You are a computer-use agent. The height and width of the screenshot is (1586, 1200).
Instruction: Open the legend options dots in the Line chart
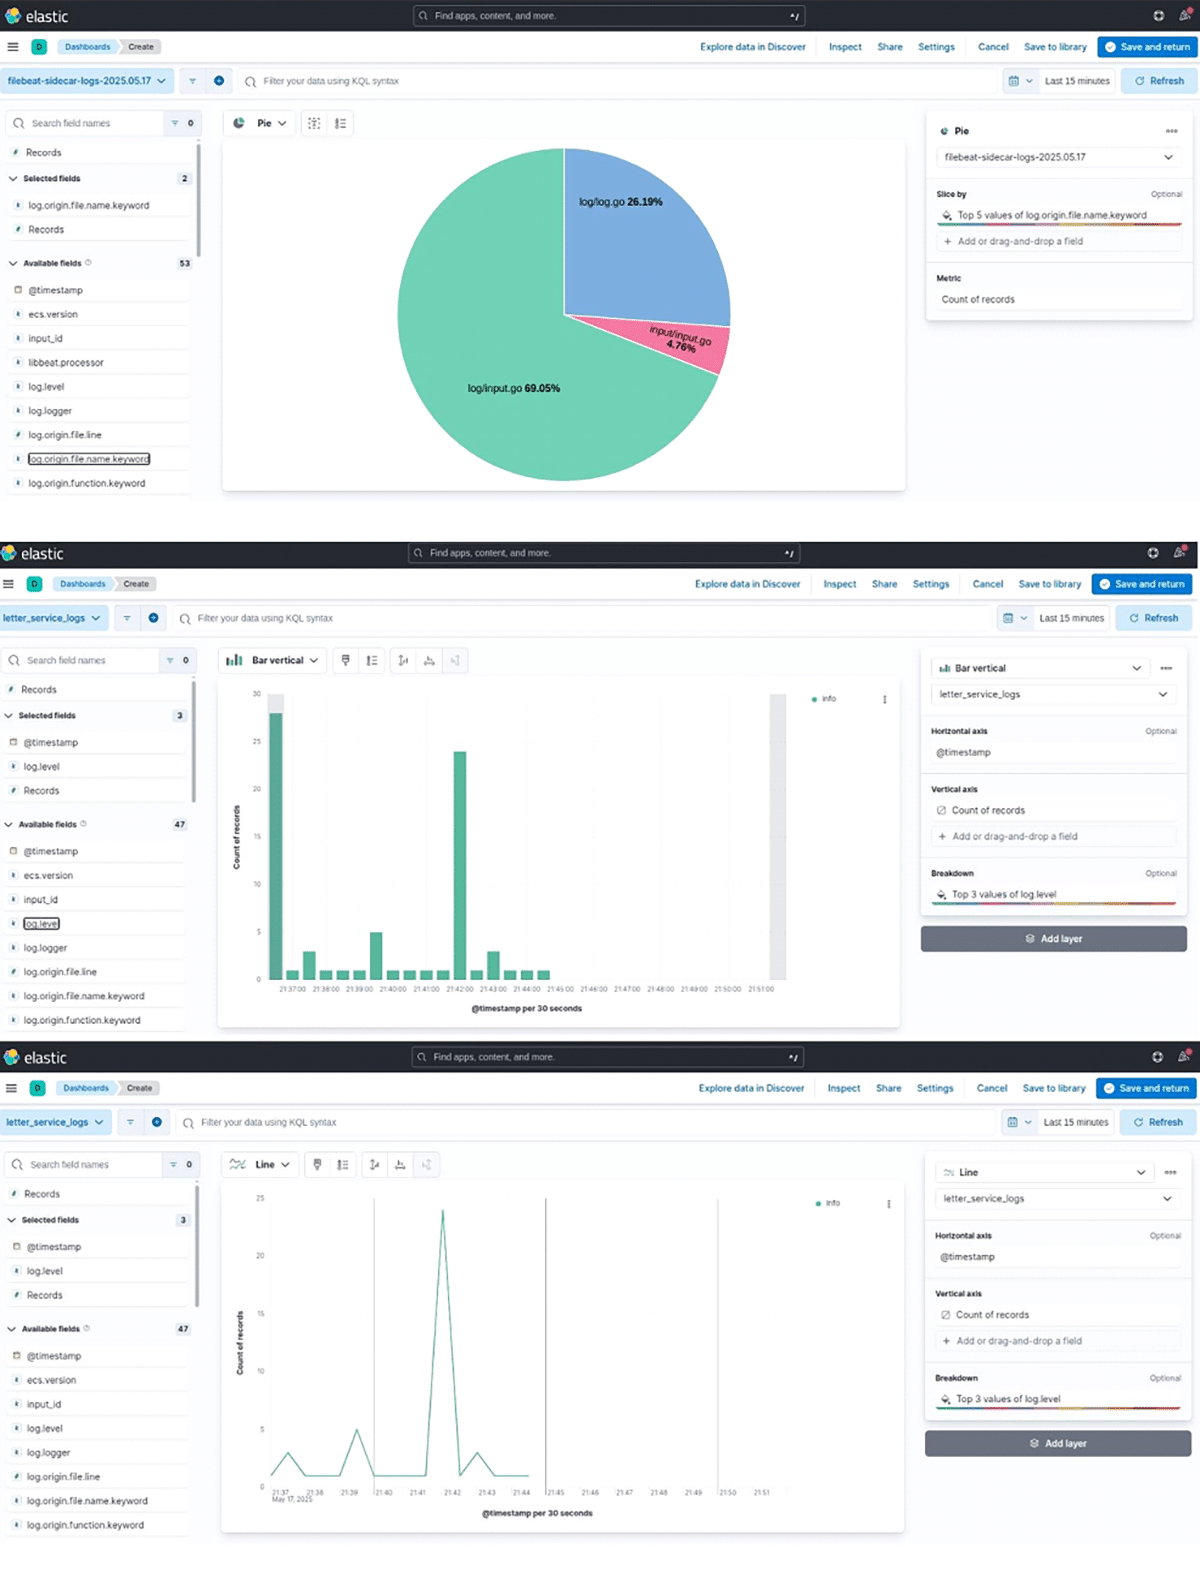889,1203
